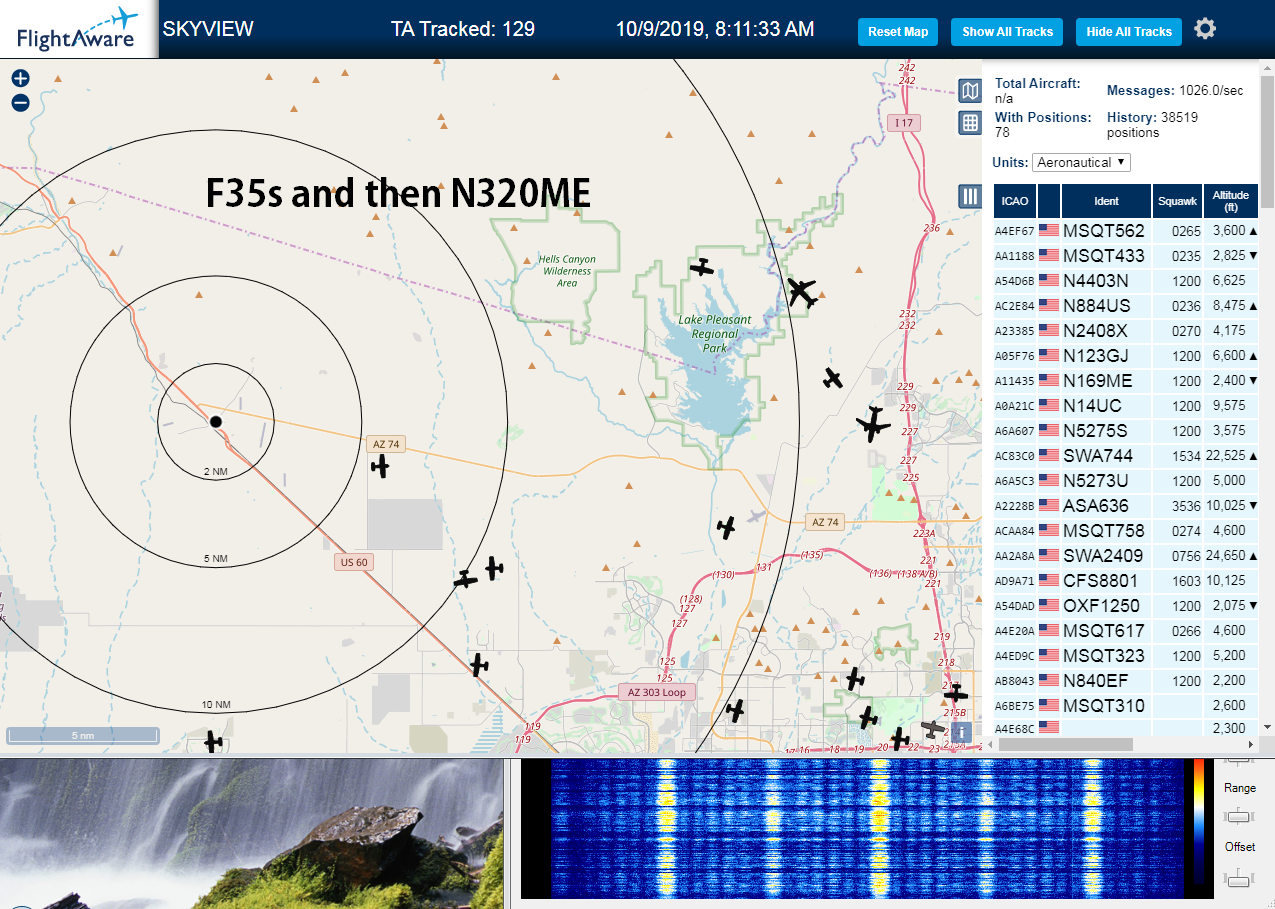
Task: Open the folded-map layer switcher icon
Action: [x=969, y=92]
